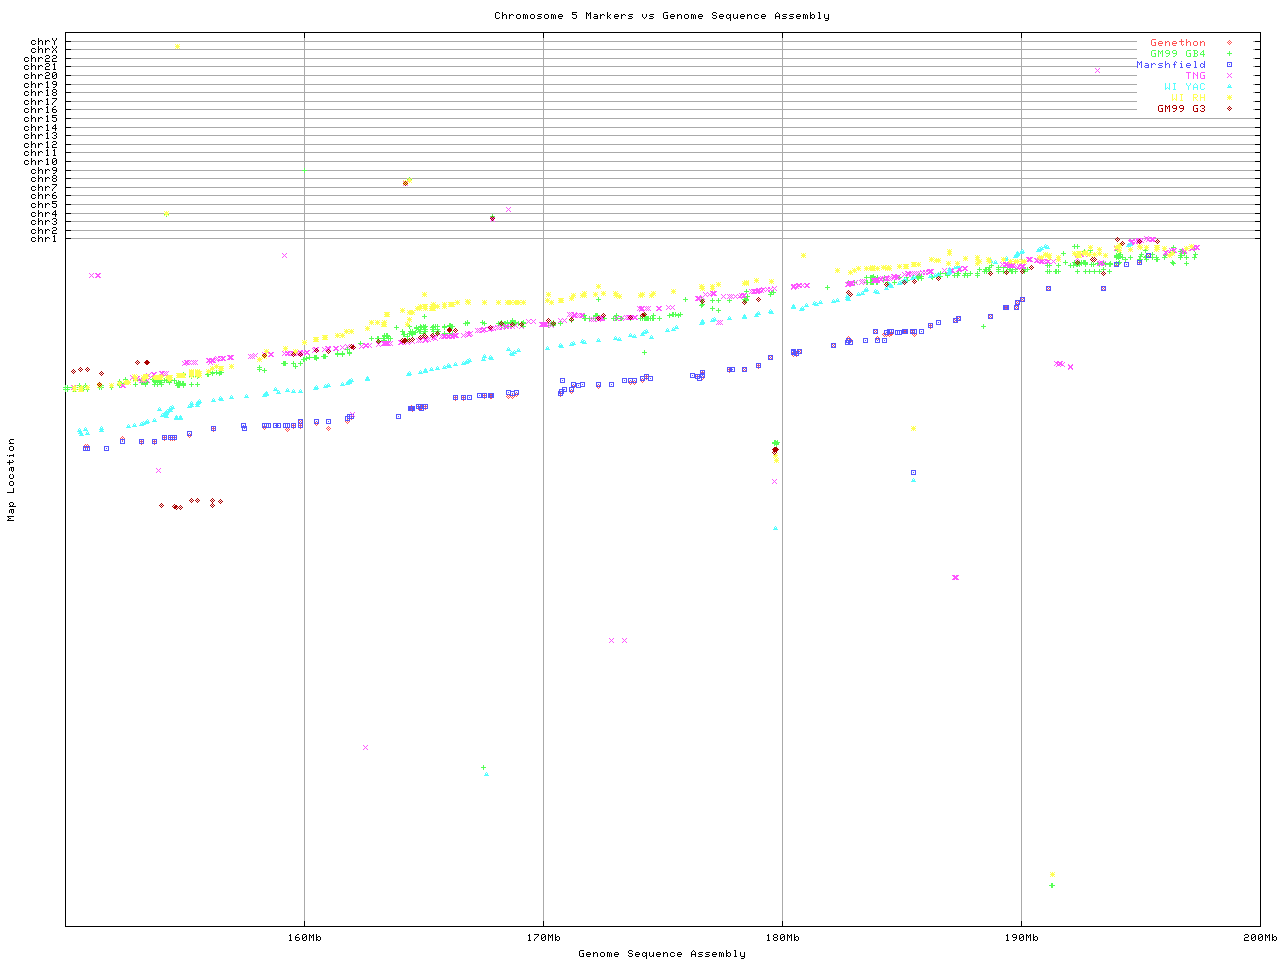Click the vertical Map Location axis title

[x=12, y=480]
